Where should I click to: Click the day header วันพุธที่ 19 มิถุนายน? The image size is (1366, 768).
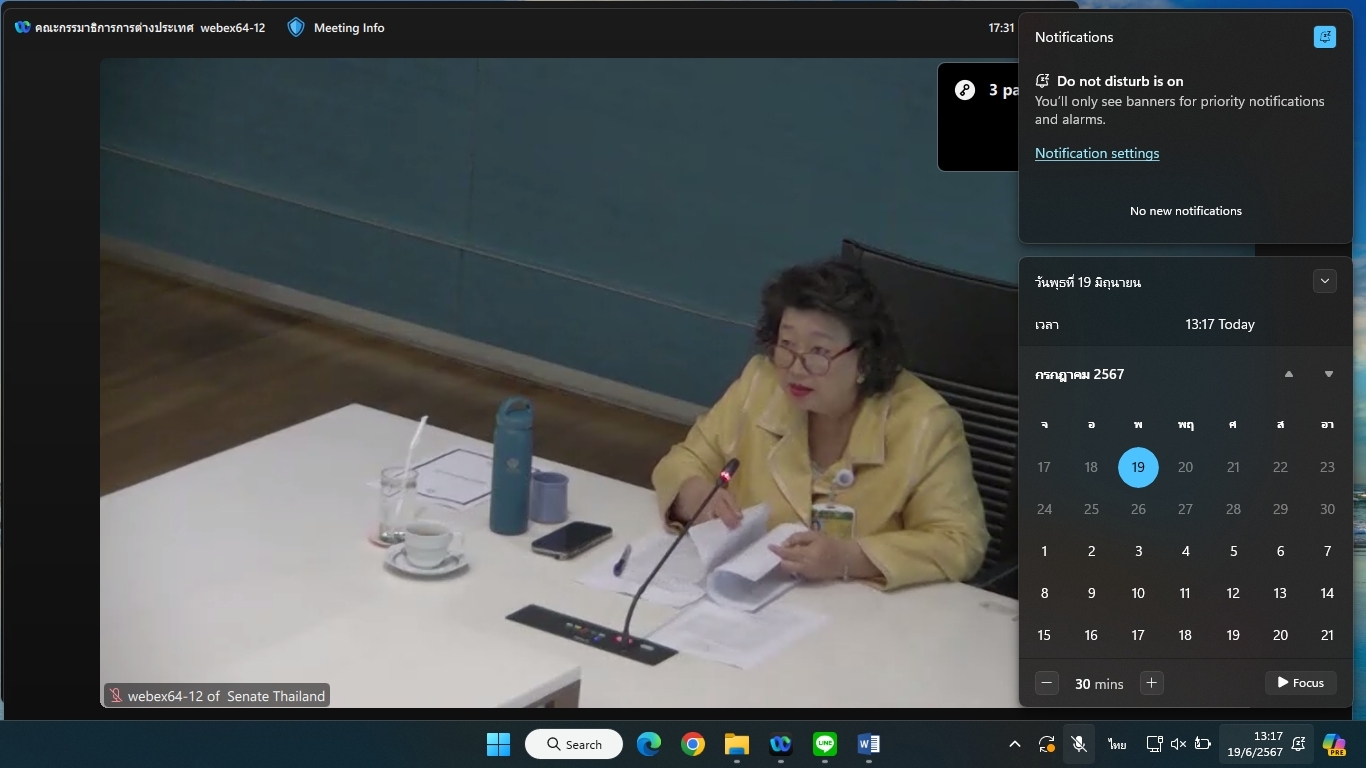(x=1088, y=282)
